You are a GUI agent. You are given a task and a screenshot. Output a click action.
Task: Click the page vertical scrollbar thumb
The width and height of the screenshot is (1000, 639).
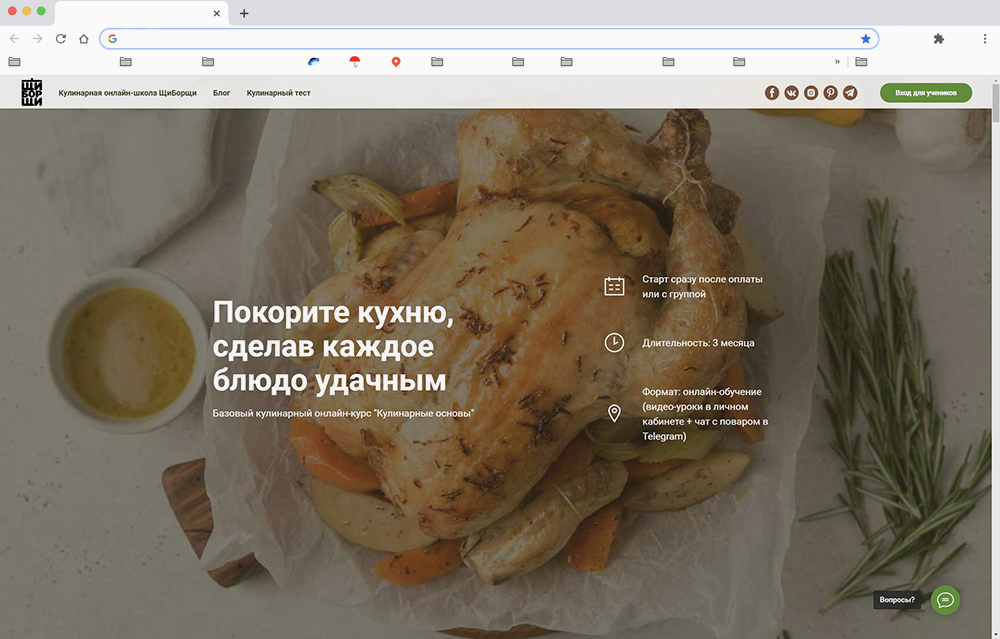click(996, 101)
